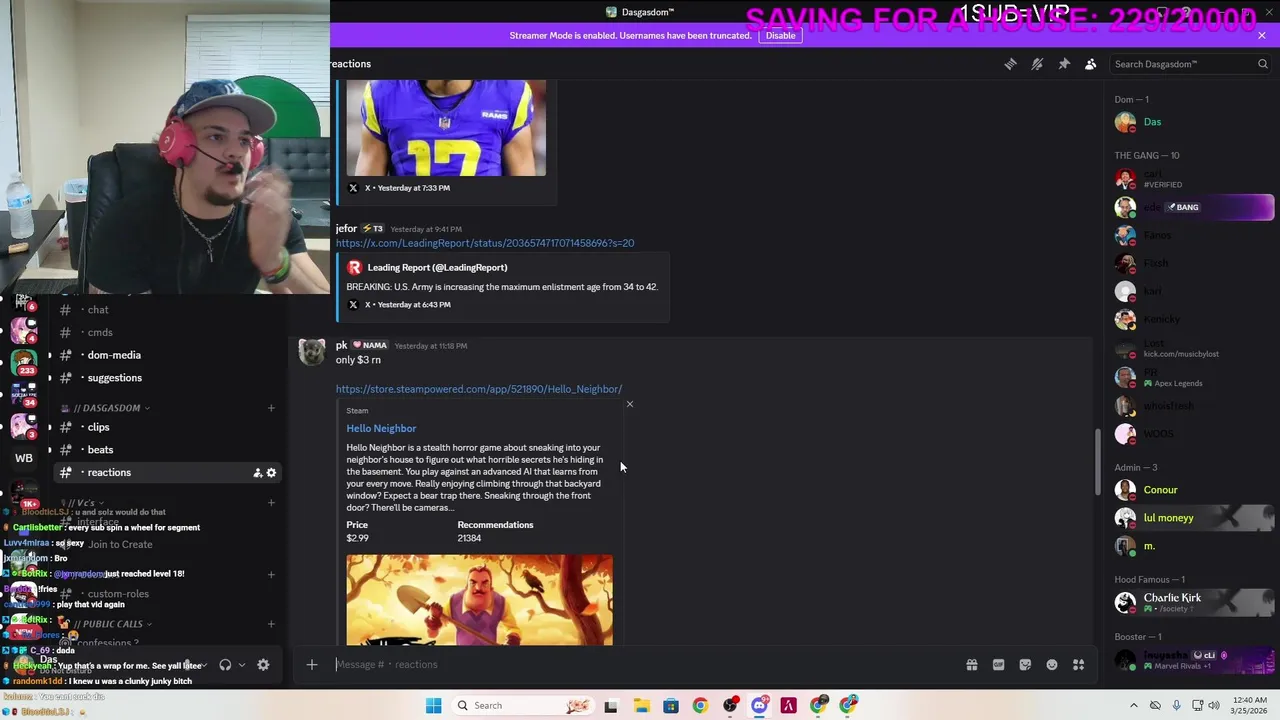Open the cmds channel
1280x720 pixels.
pyautogui.click(x=100, y=332)
